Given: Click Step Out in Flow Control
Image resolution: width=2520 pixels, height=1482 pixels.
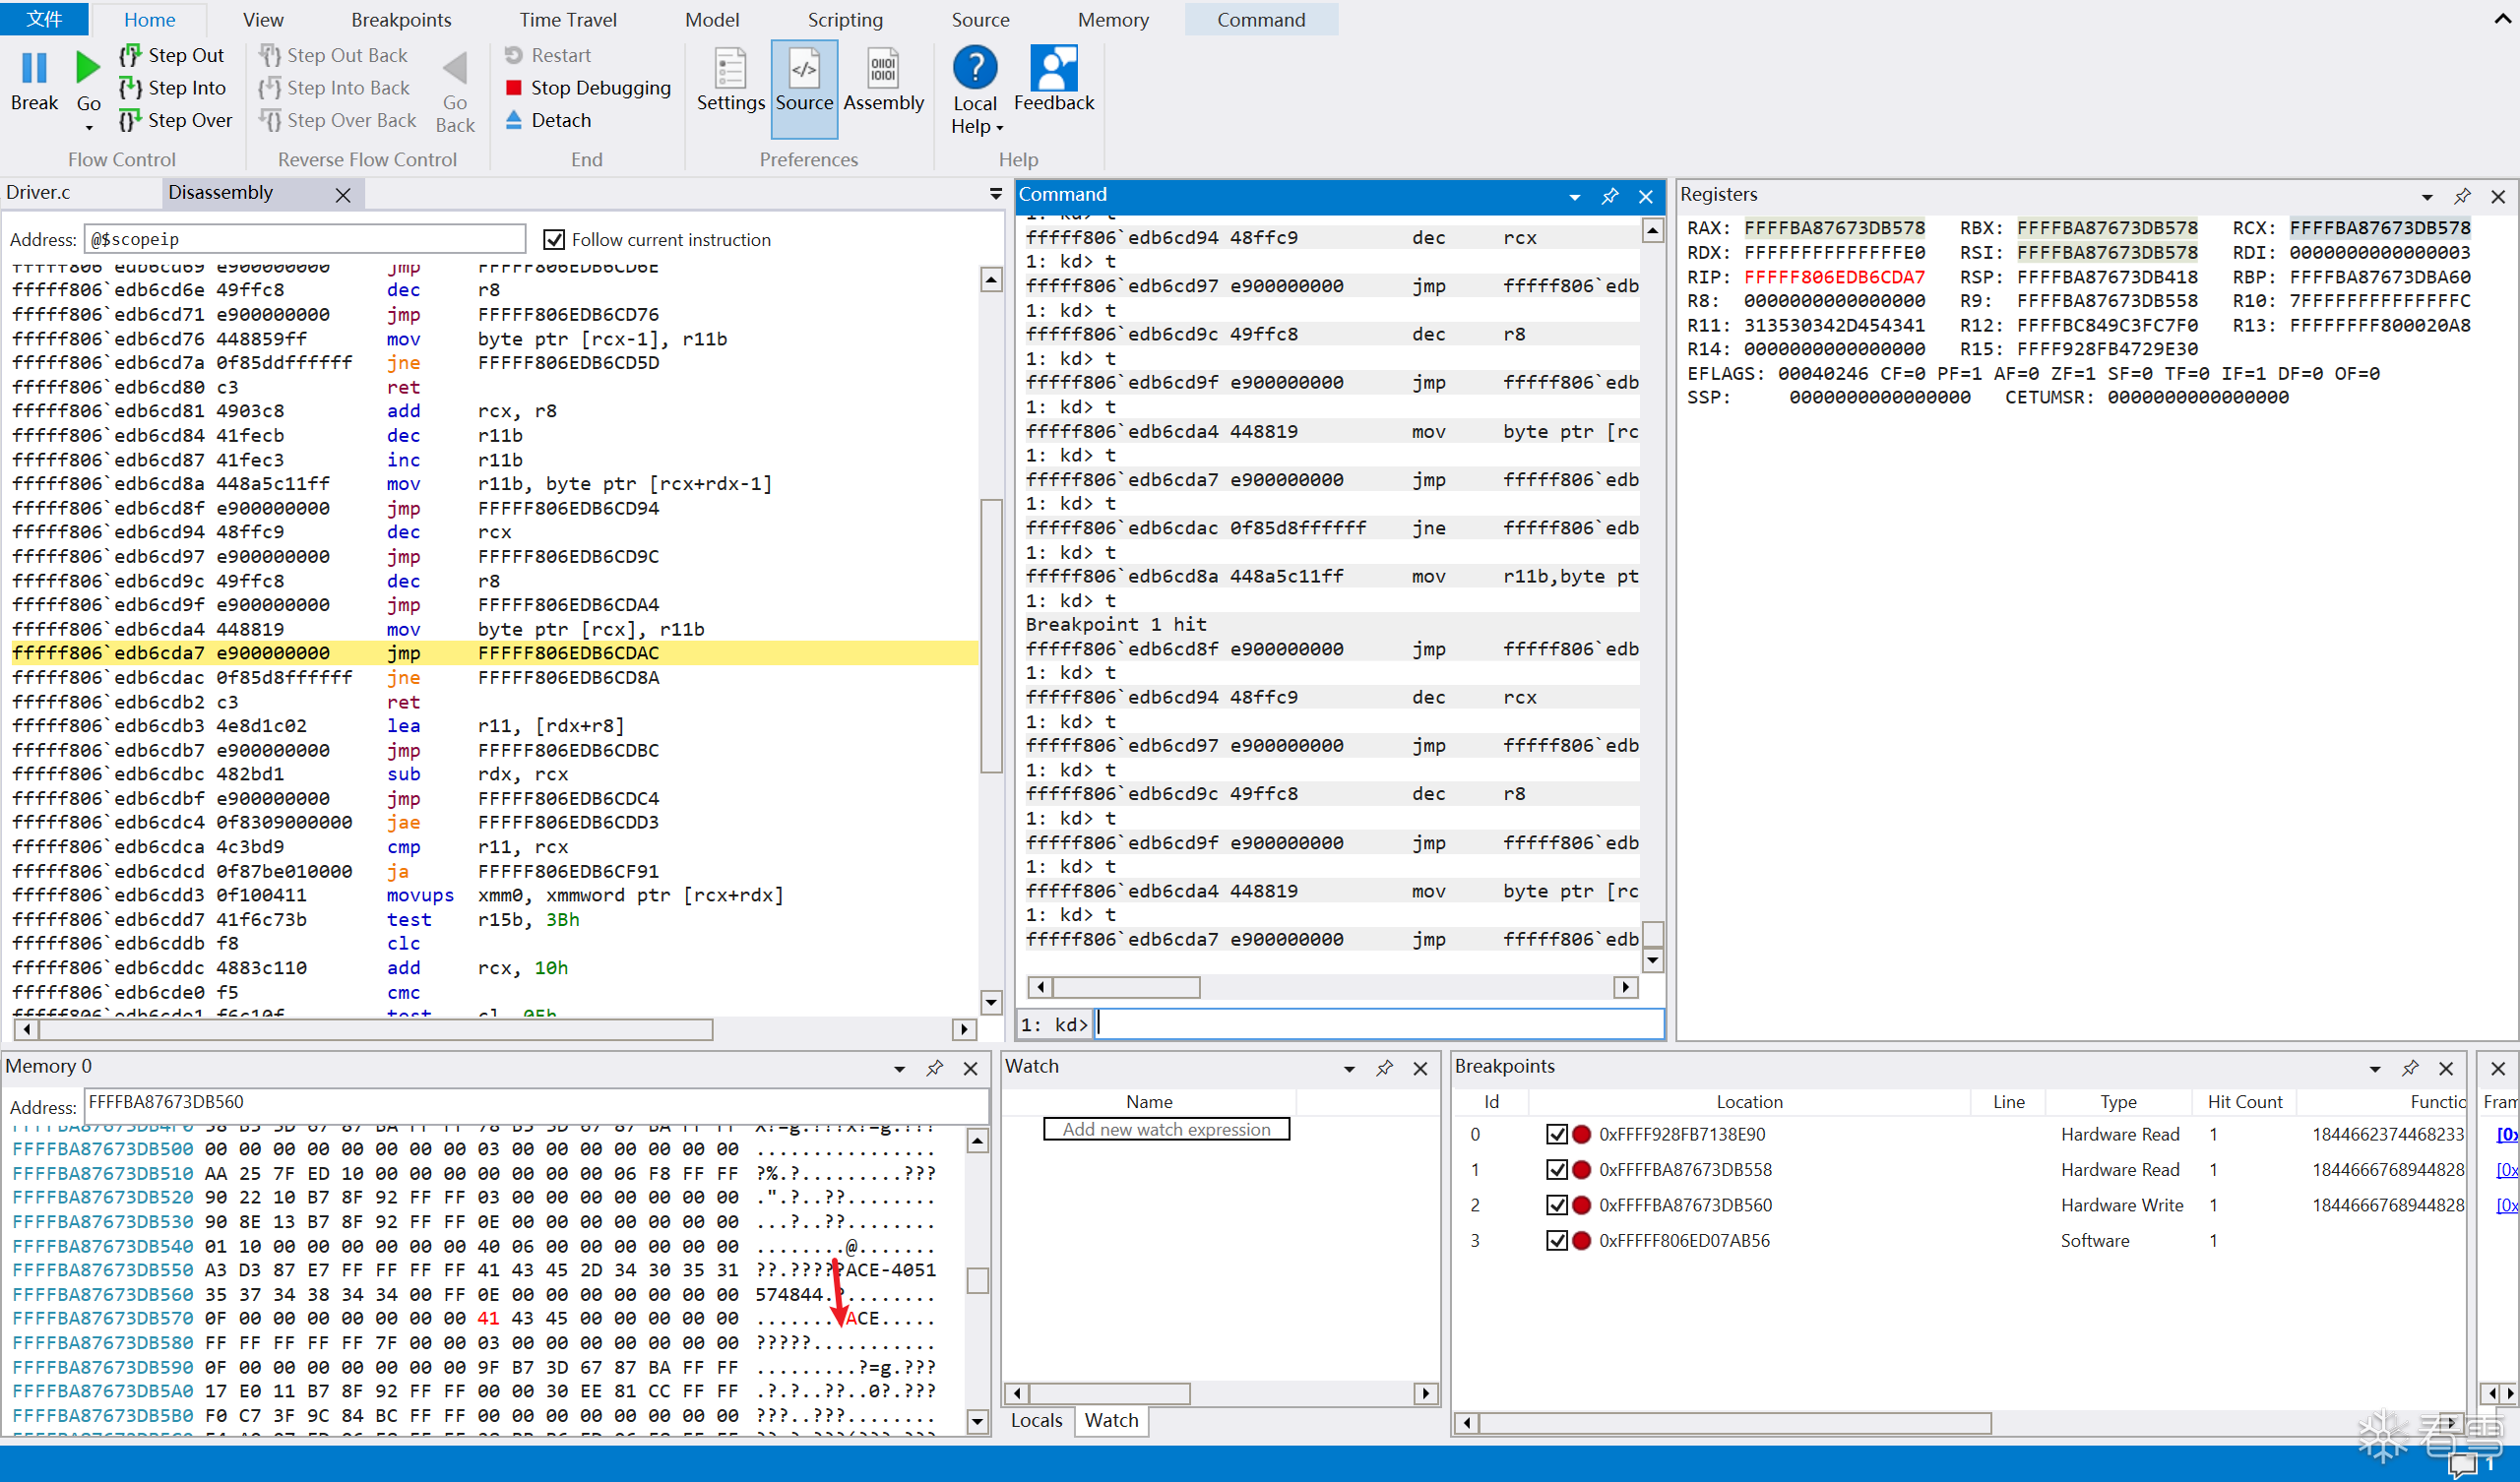Looking at the screenshot, I should point(172,55).
